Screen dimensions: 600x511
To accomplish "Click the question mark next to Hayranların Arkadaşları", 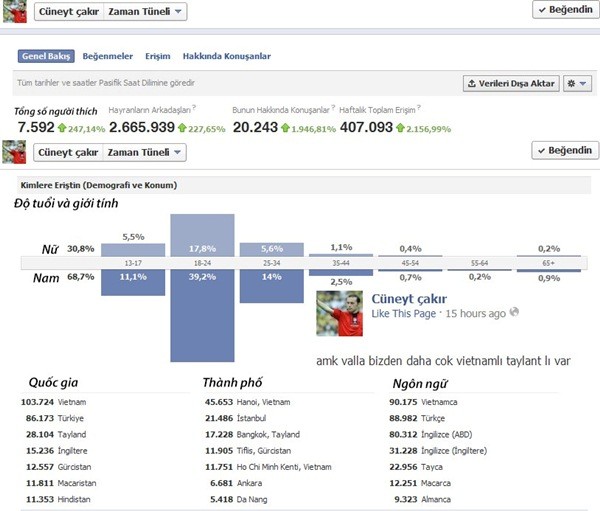I will [194, 108].
